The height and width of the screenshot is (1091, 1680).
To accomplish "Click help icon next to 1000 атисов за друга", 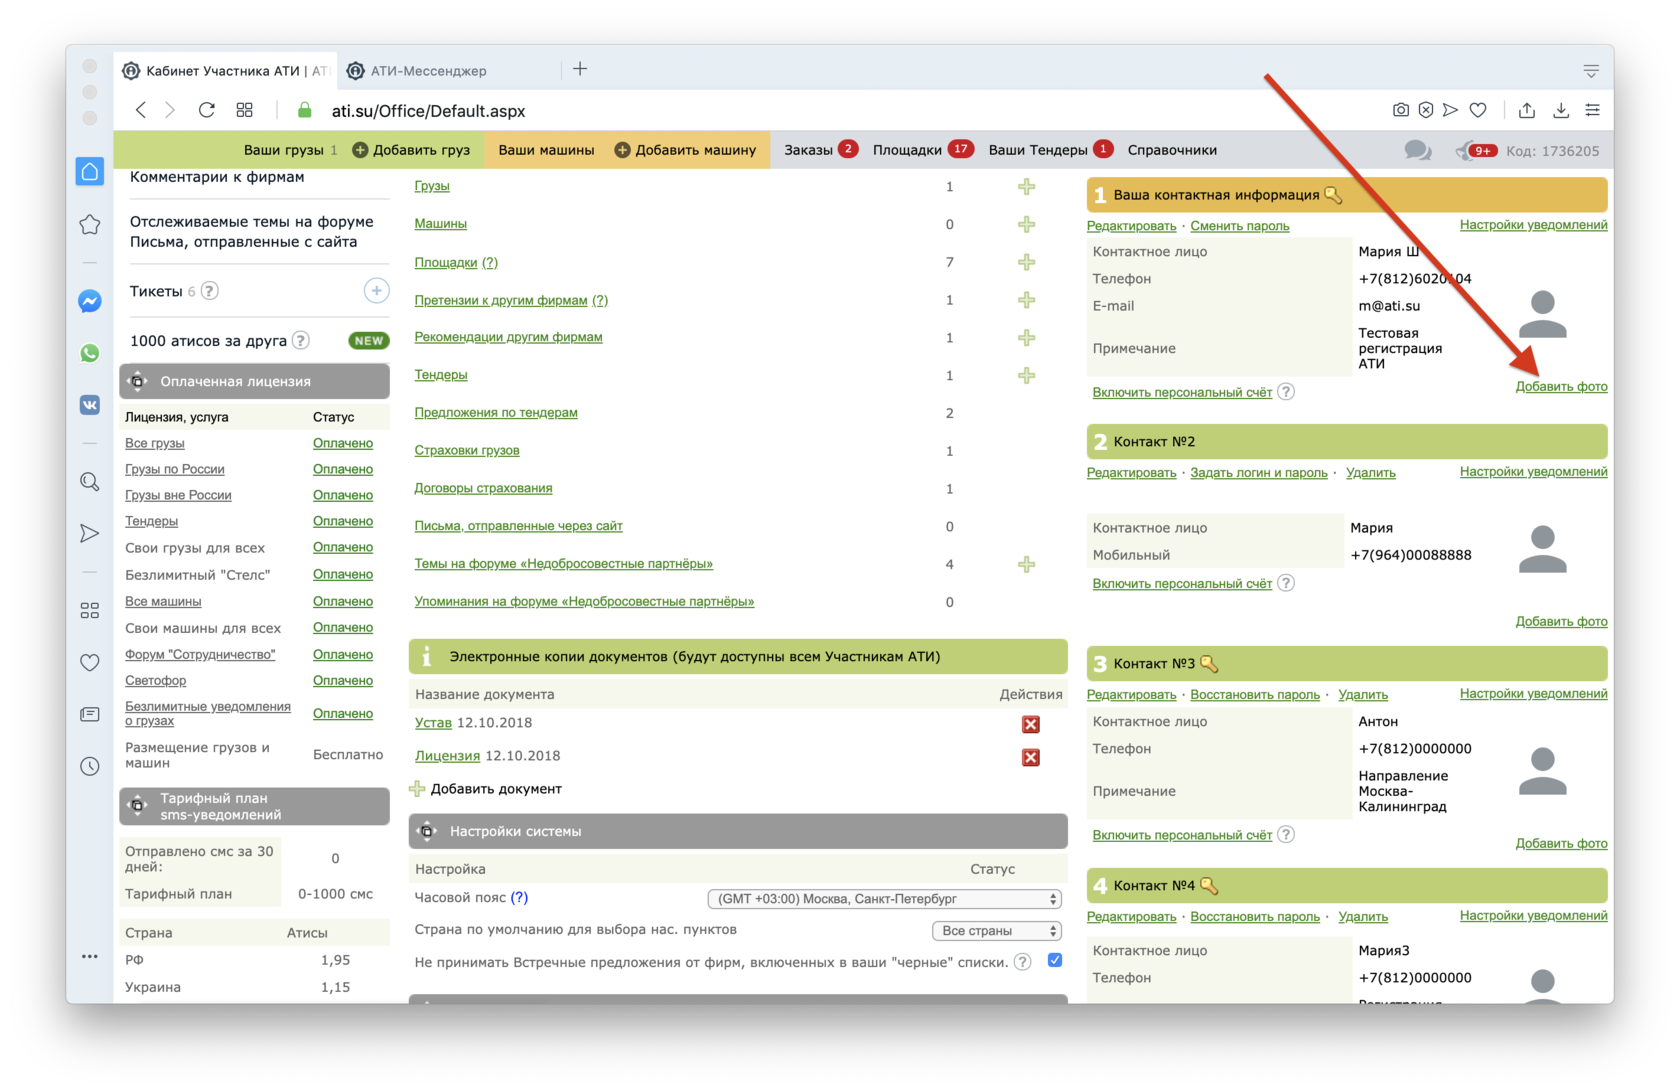I will tap(300, 340).
